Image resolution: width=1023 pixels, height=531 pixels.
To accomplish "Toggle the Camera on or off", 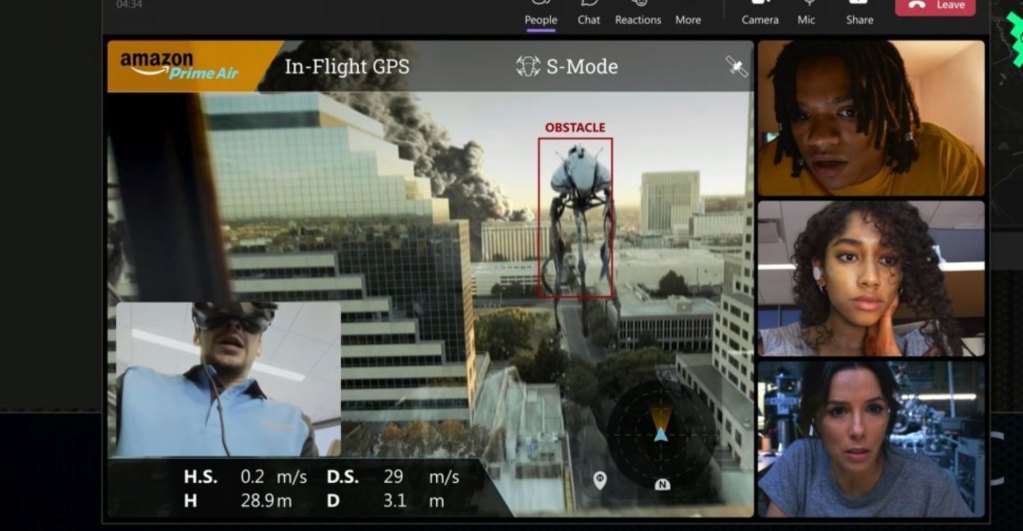I will [760, 13].
